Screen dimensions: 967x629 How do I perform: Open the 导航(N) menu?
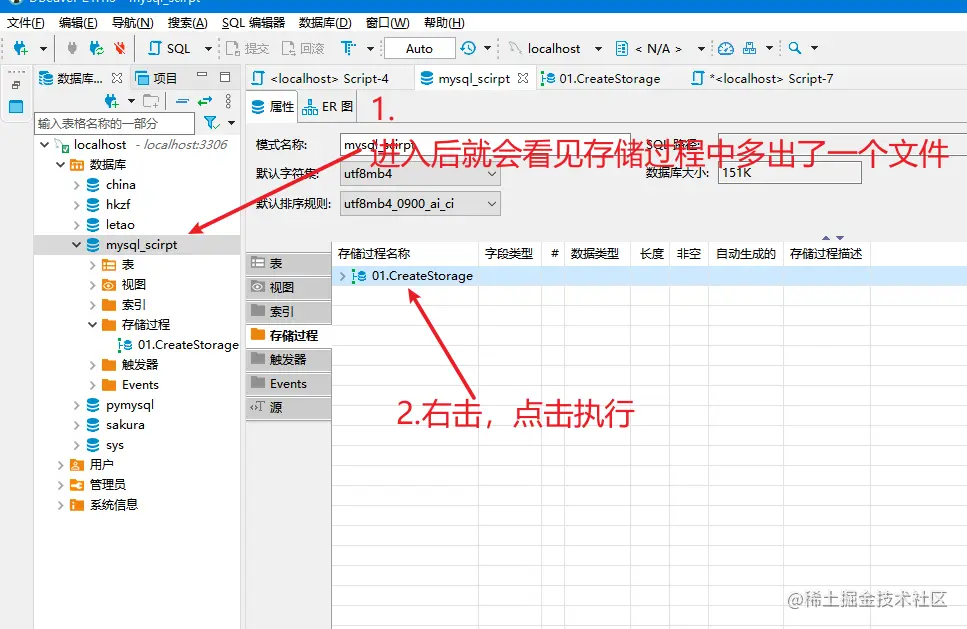tap(132, 23)
